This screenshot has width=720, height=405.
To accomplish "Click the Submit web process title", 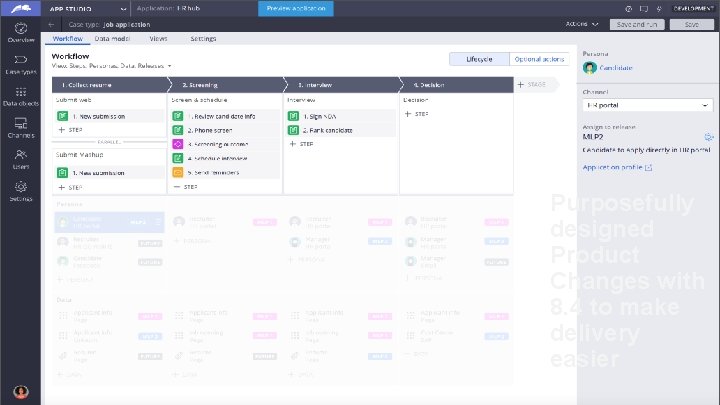I will pyautogui.click(x=73, y=100).
